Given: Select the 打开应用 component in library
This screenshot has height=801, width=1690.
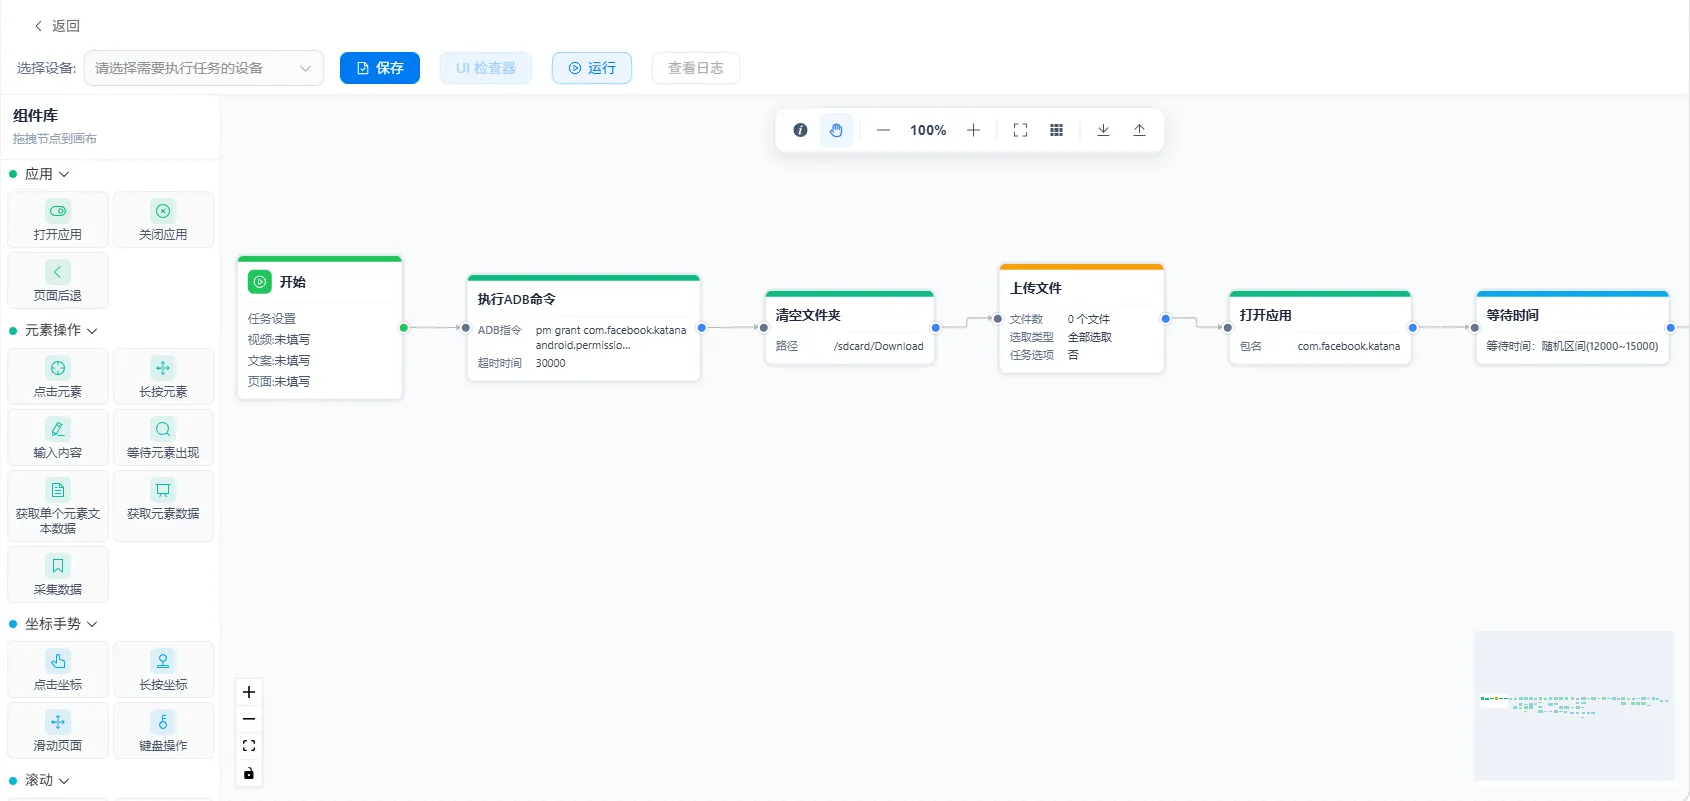Looking at the screenshot, I should (58, 220).
